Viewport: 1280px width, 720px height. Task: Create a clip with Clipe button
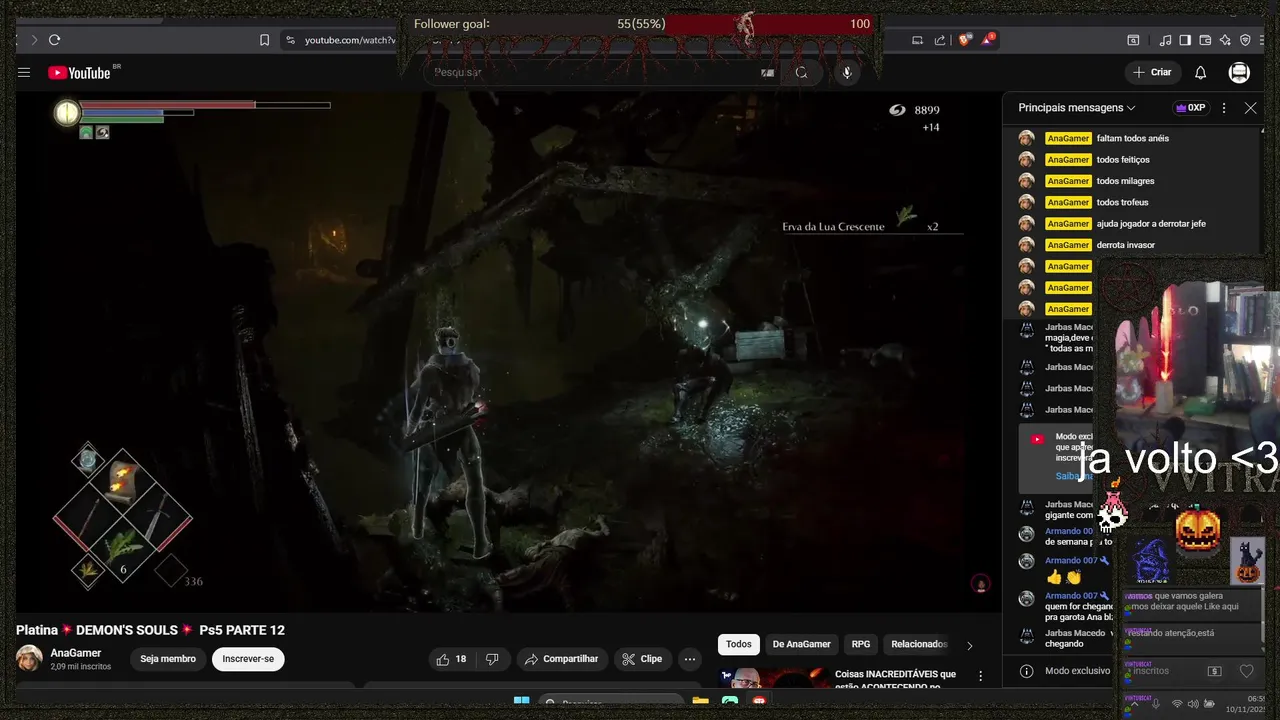(x=641, y=659)
